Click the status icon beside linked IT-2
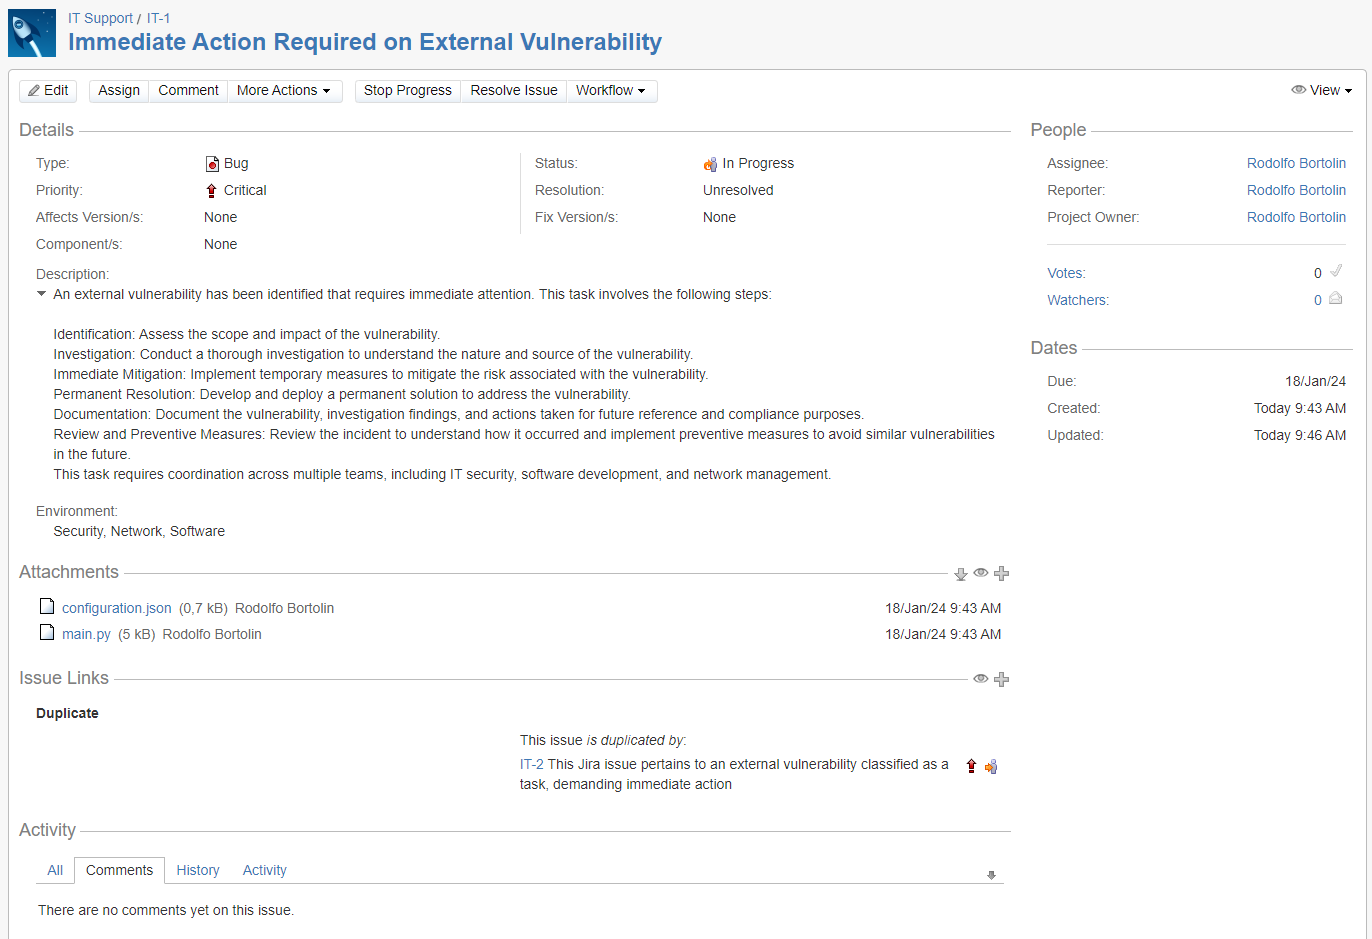Viewport: 1372px width, 939px height. [991, 767]
